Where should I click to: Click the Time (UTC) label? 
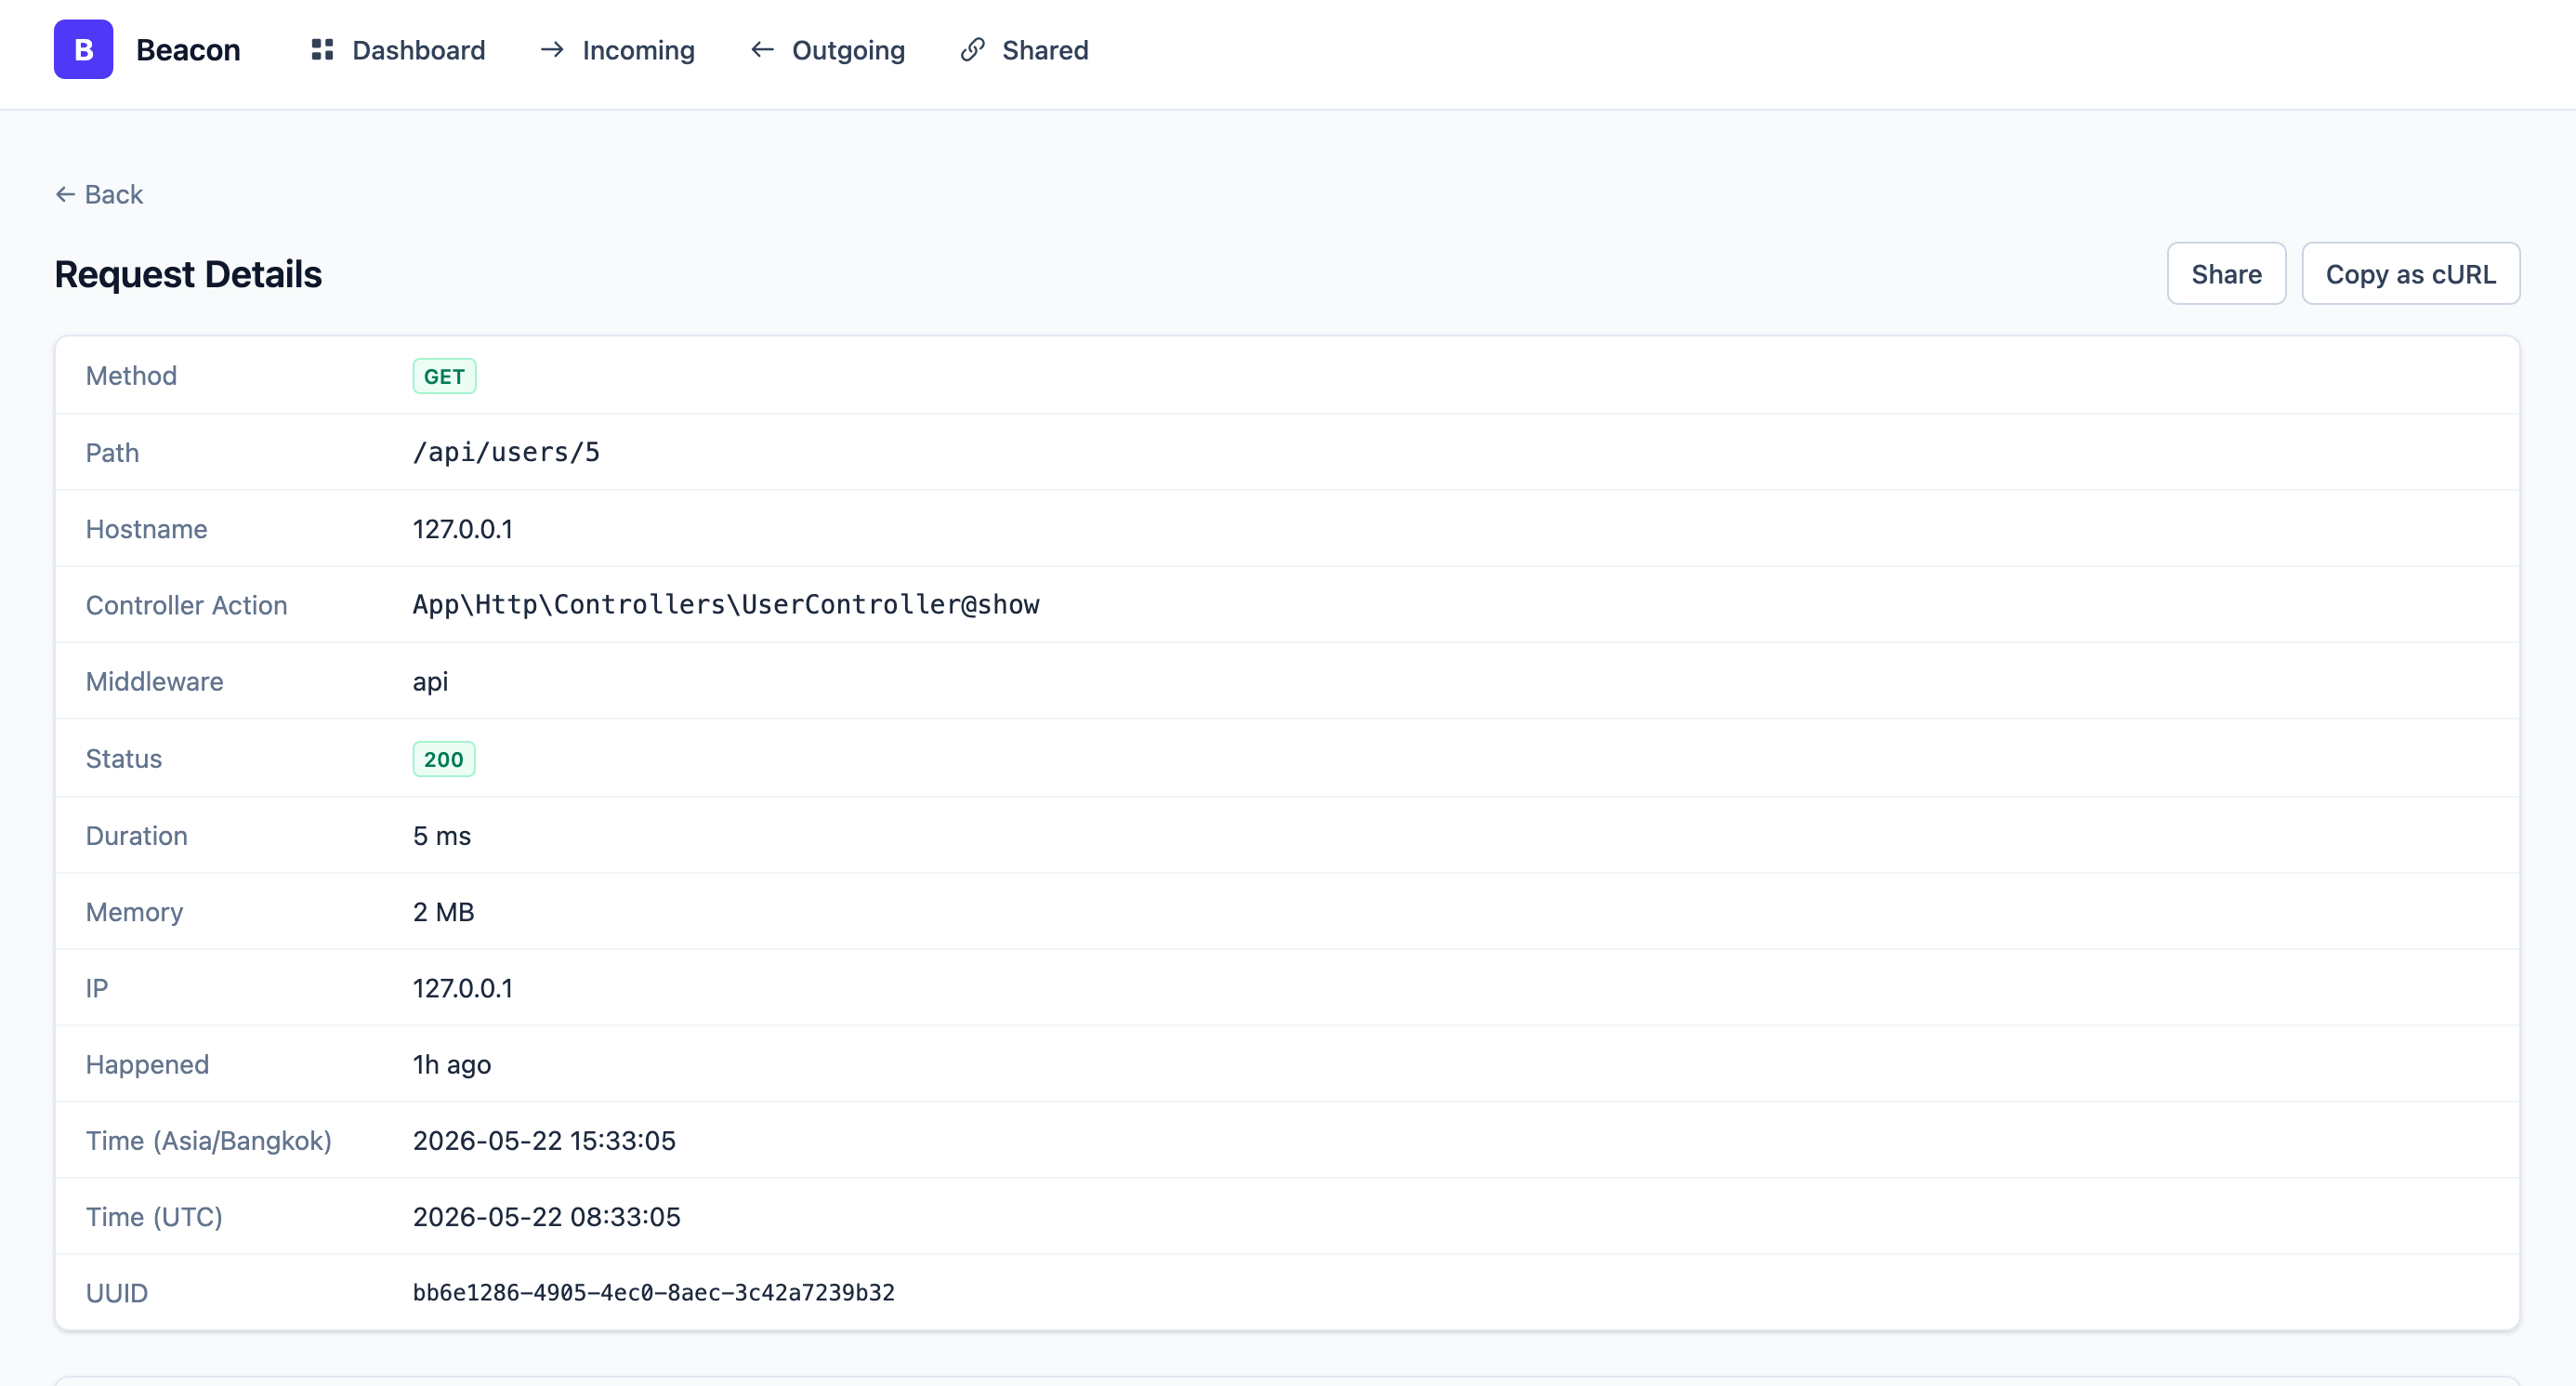pos(154,1217)
